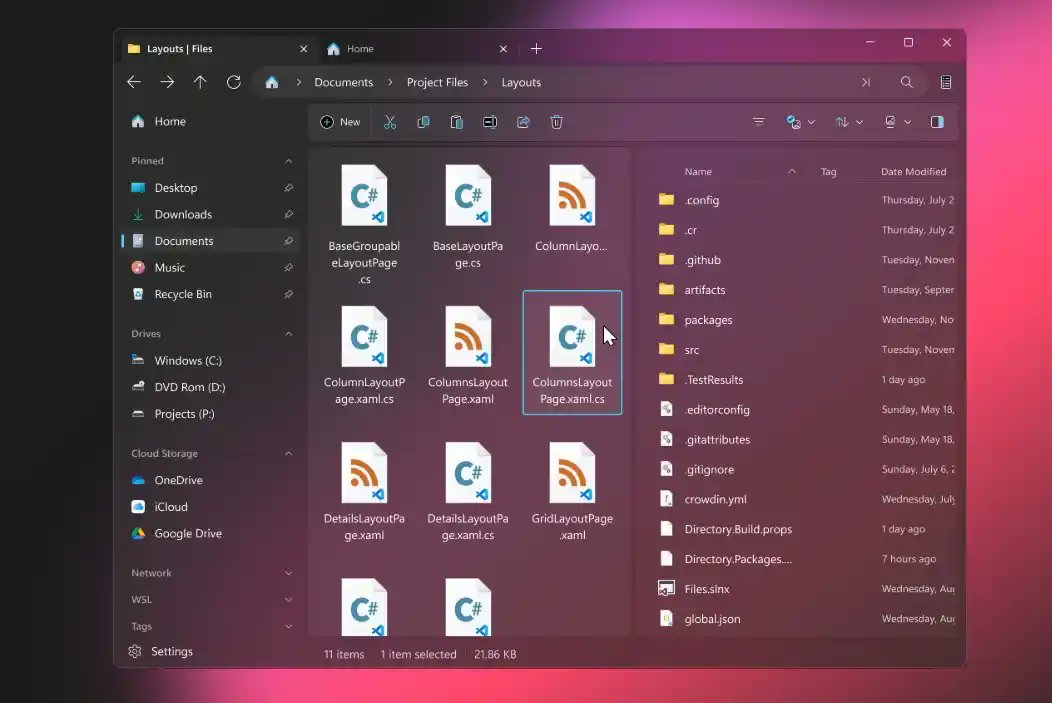Viewport: 1052px width, 703px height.
Task: Open OneDrive cloud storage
Action: (209, 480)
